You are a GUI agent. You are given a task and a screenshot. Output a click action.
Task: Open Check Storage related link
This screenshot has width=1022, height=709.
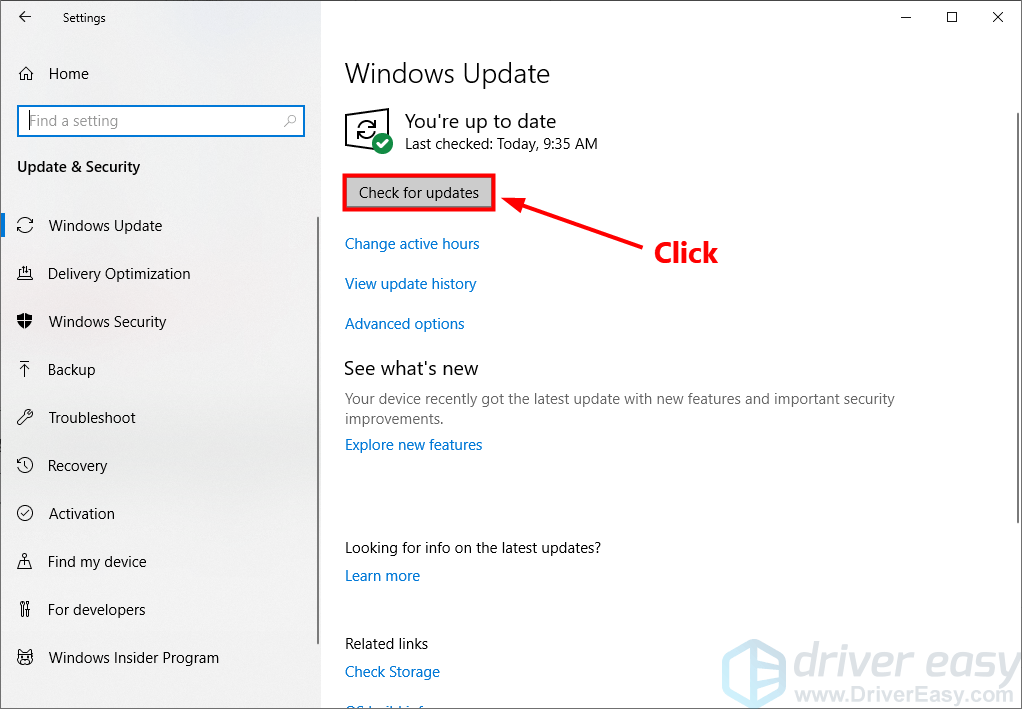pos(392,672)
